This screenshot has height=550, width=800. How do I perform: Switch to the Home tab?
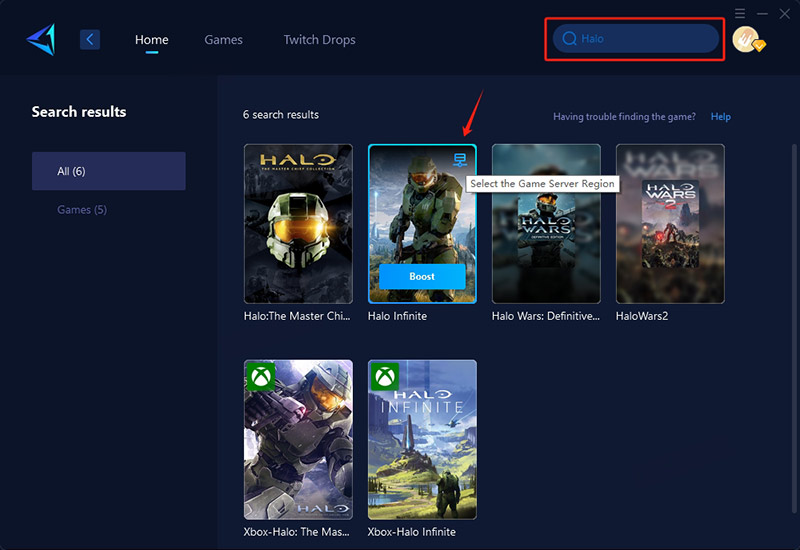pos(152,40)
